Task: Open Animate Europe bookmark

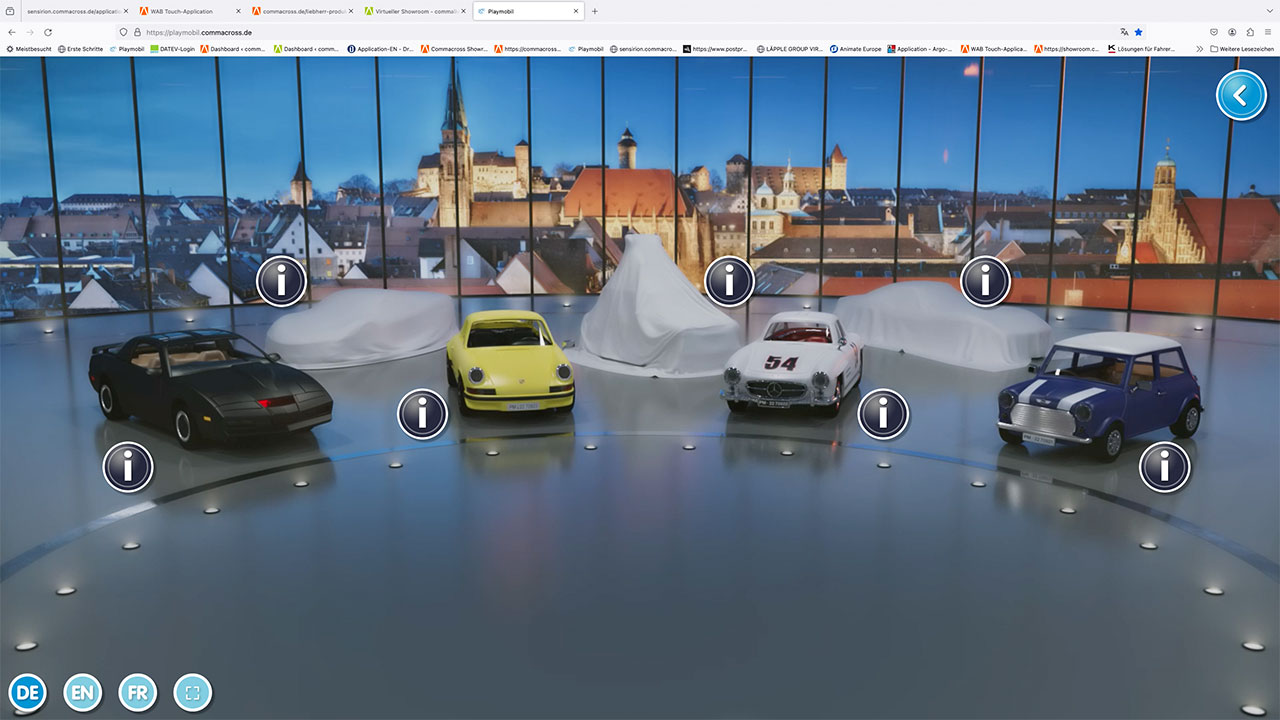Action: tap(856, 48)
